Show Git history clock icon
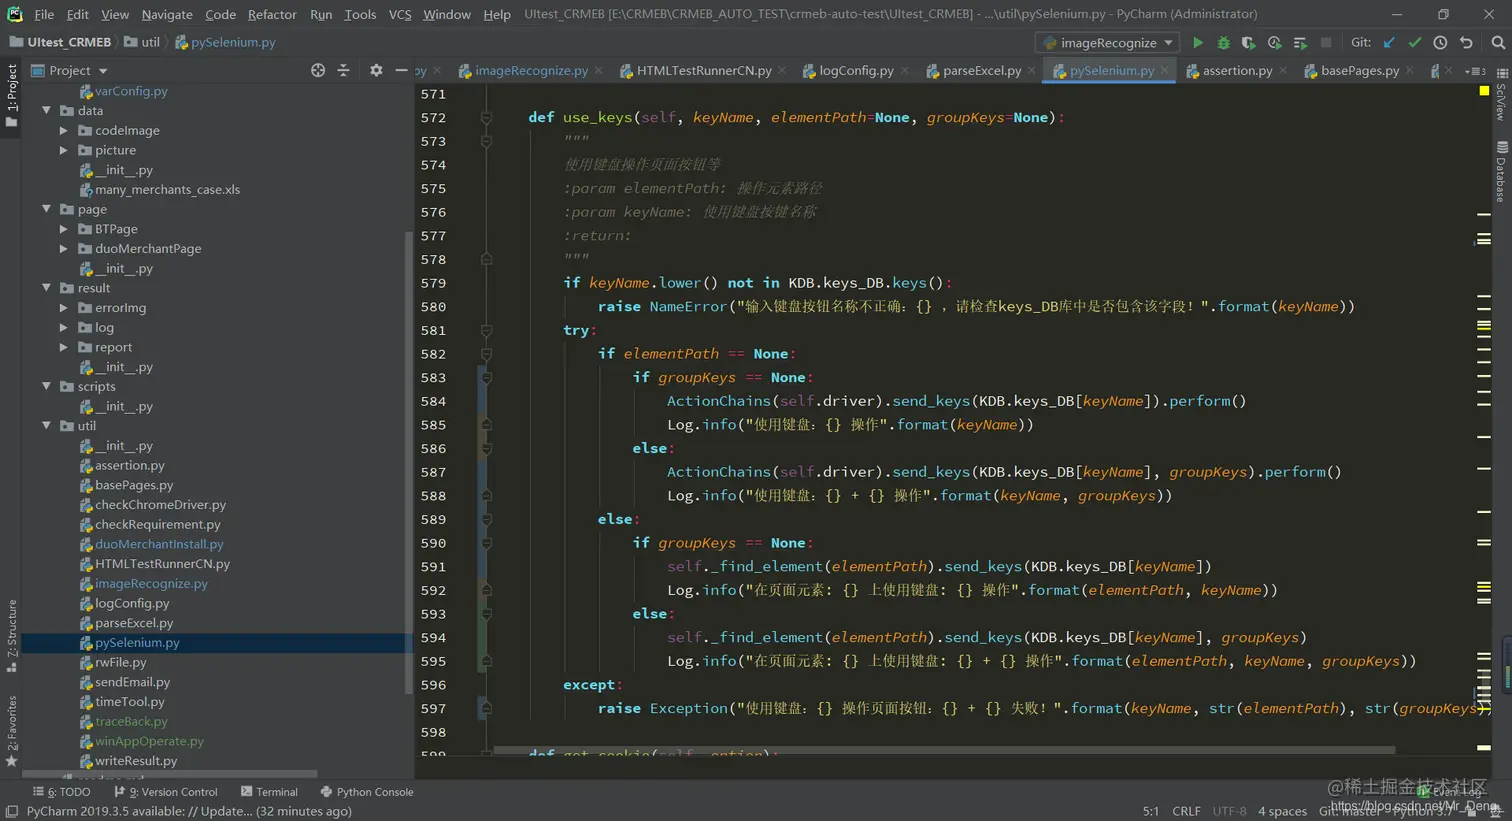 (x=1440, y=43)
